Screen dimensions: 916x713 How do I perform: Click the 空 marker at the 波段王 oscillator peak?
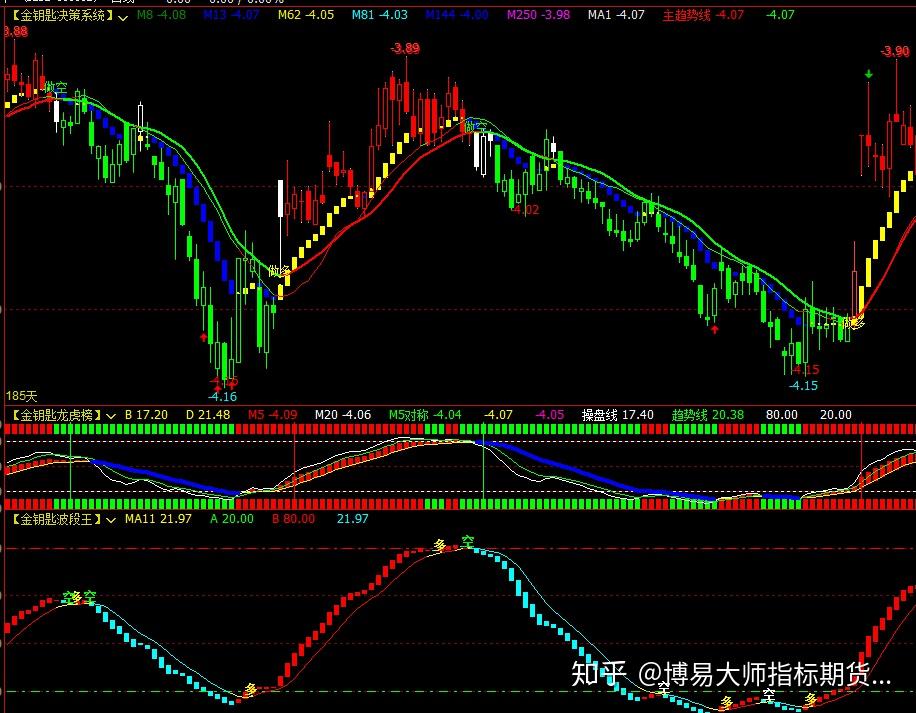pos(467,542)
